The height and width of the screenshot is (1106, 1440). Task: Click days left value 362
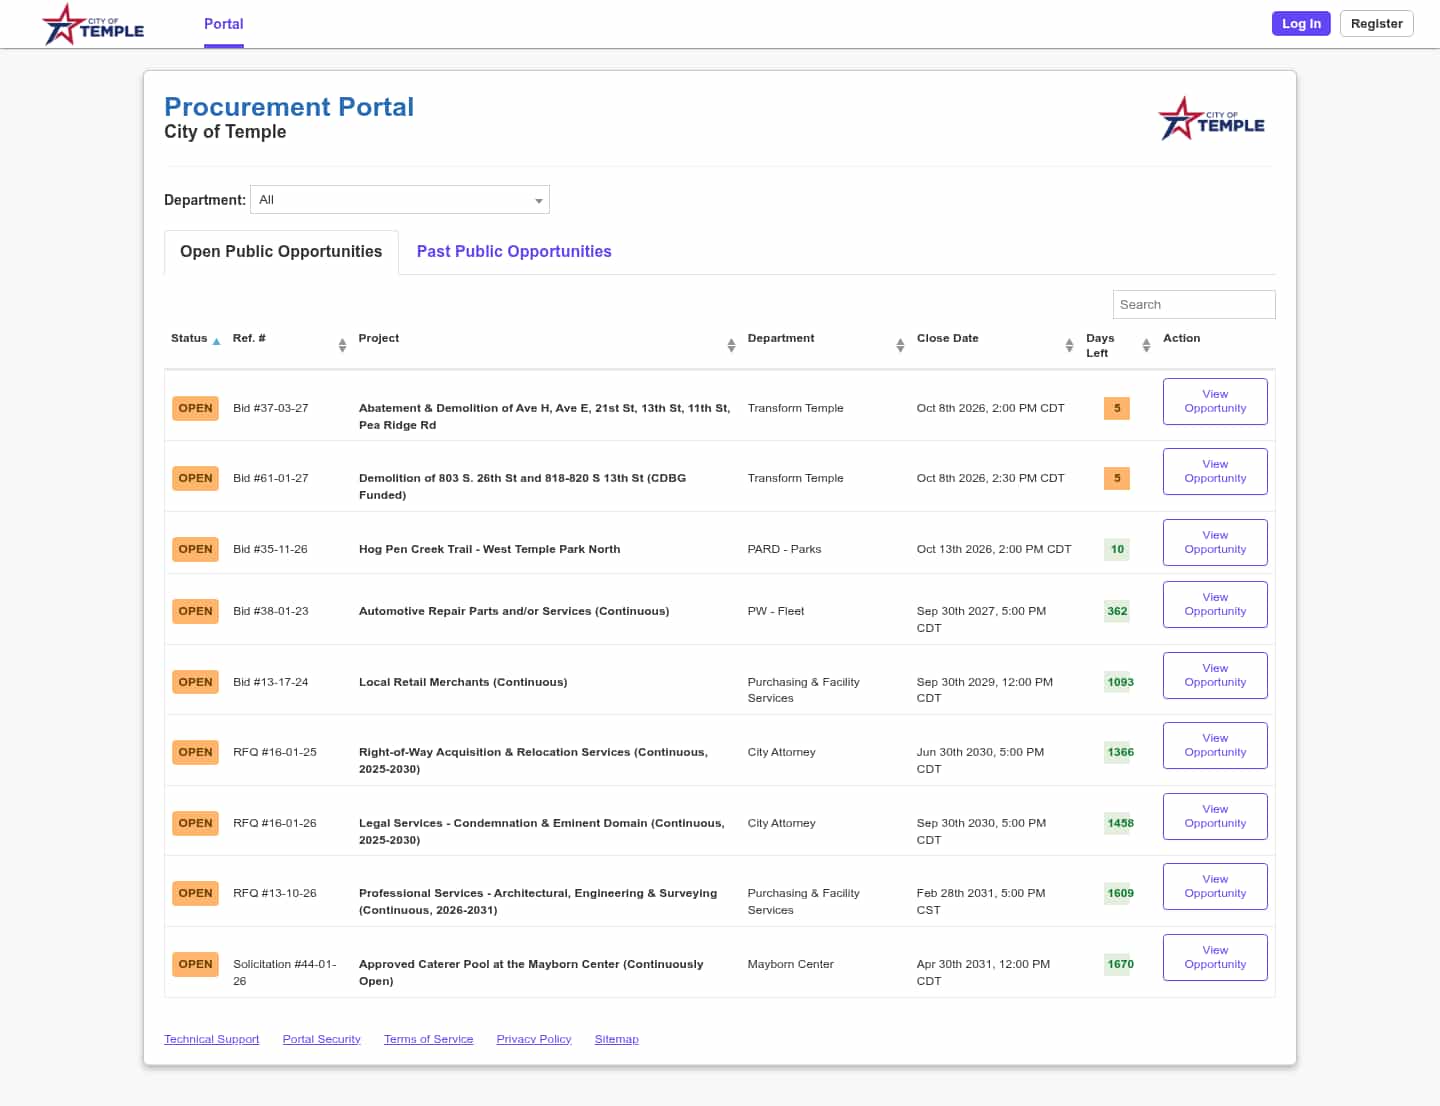coord(1117,611)
